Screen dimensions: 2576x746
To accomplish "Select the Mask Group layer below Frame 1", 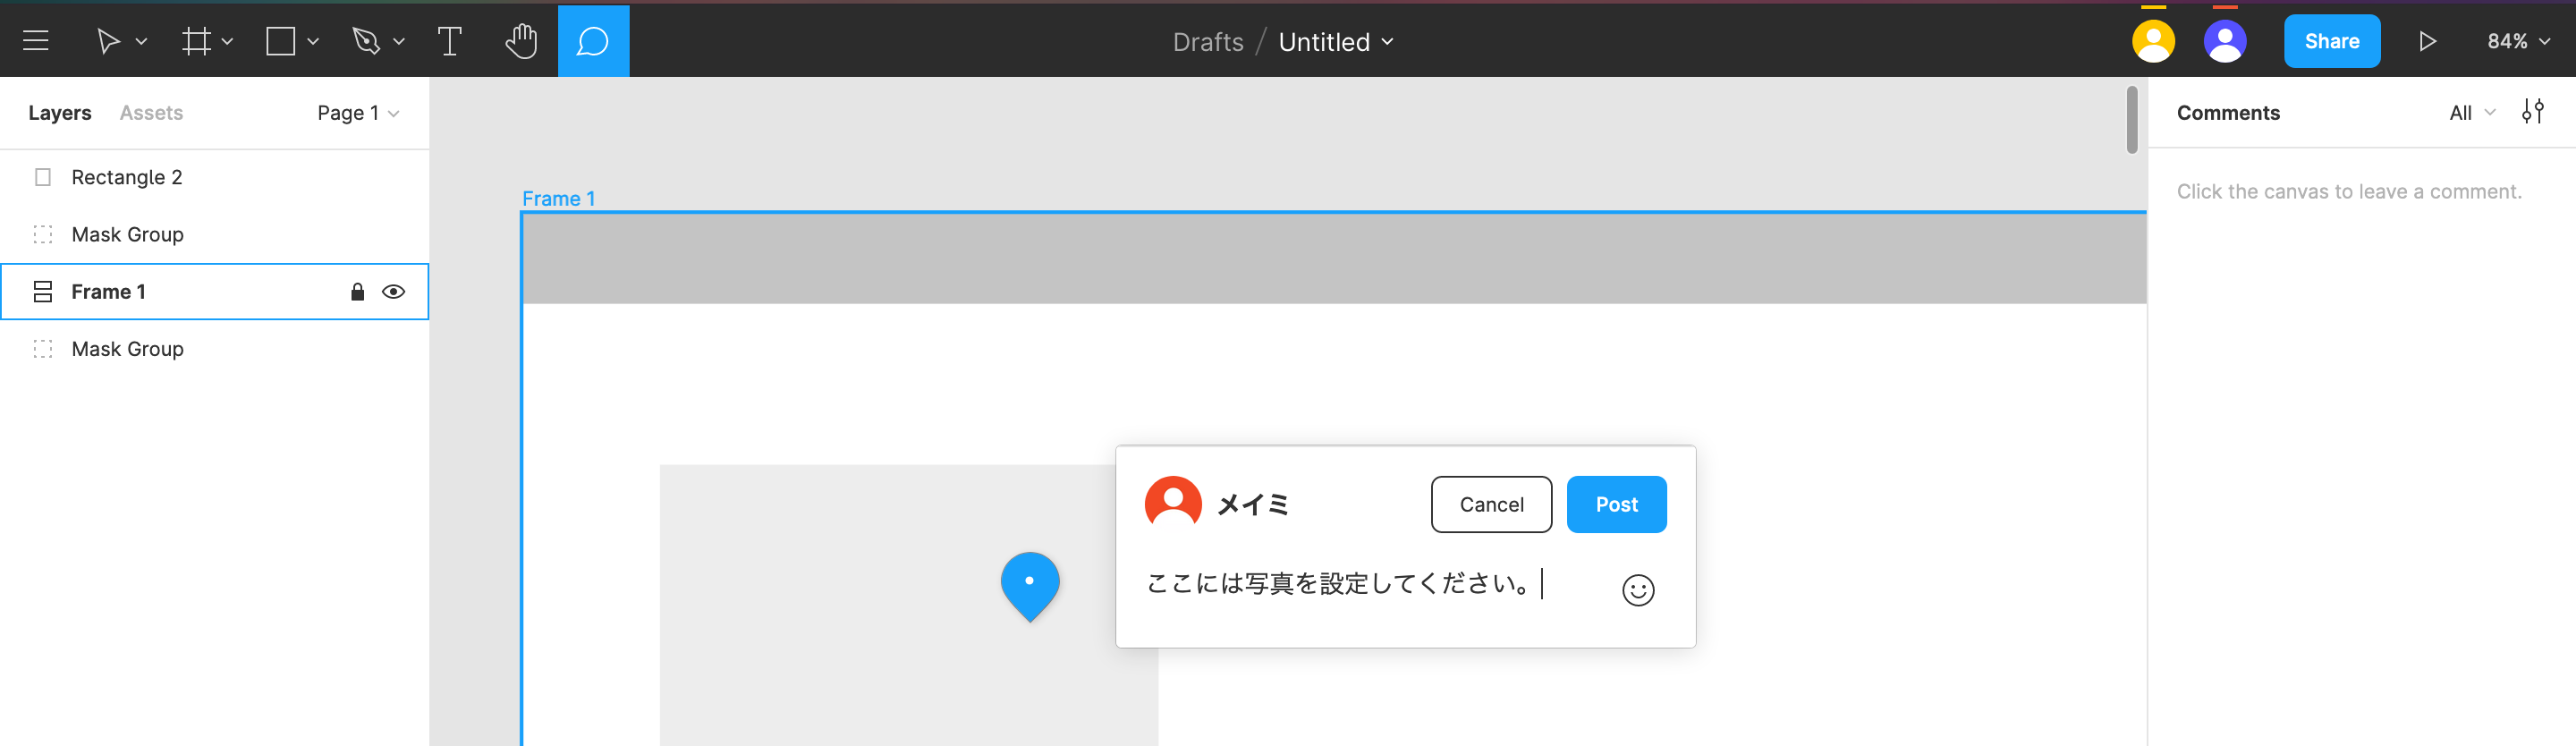I will 215,349.
